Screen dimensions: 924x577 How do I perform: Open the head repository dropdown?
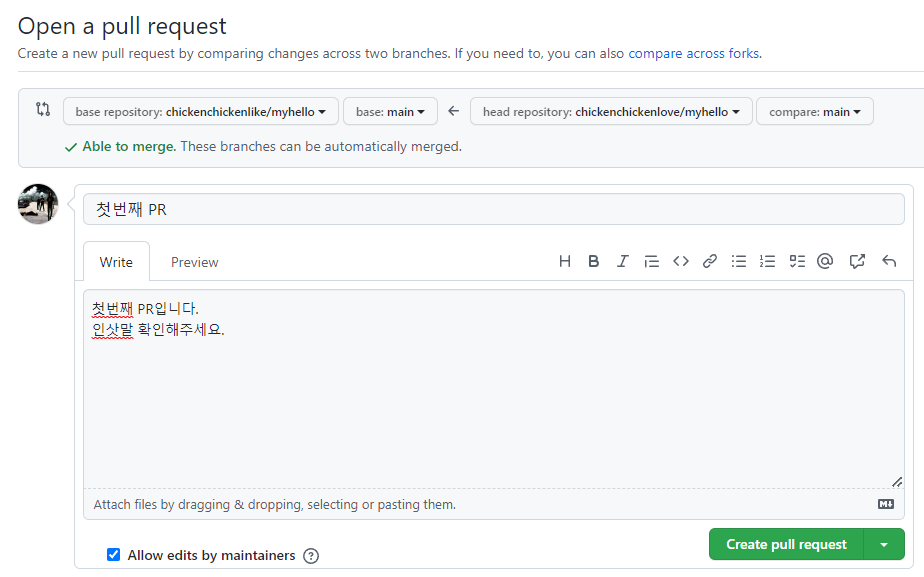611,111
